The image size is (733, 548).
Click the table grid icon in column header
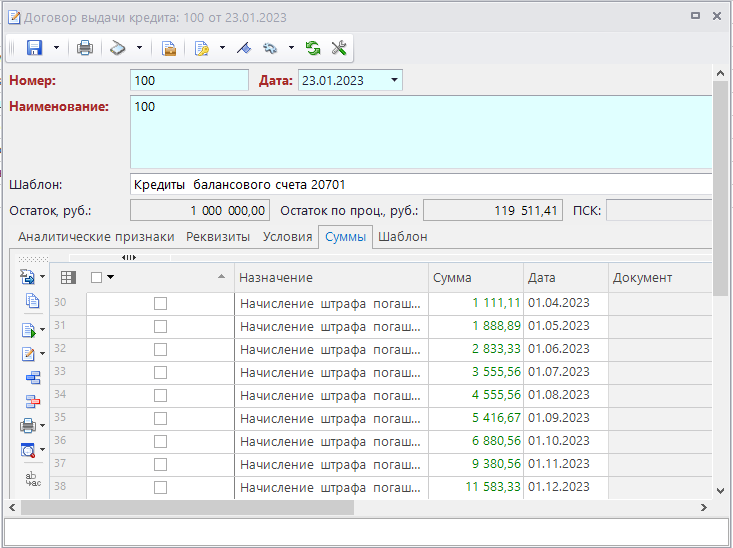[x=68, y=277]
